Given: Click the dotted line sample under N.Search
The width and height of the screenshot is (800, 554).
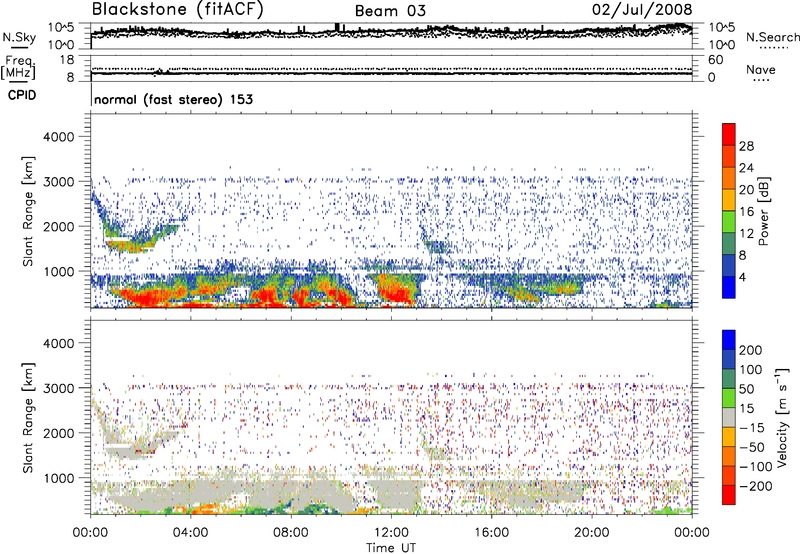Looking at the screenshot, I should [x=774, y=48].
